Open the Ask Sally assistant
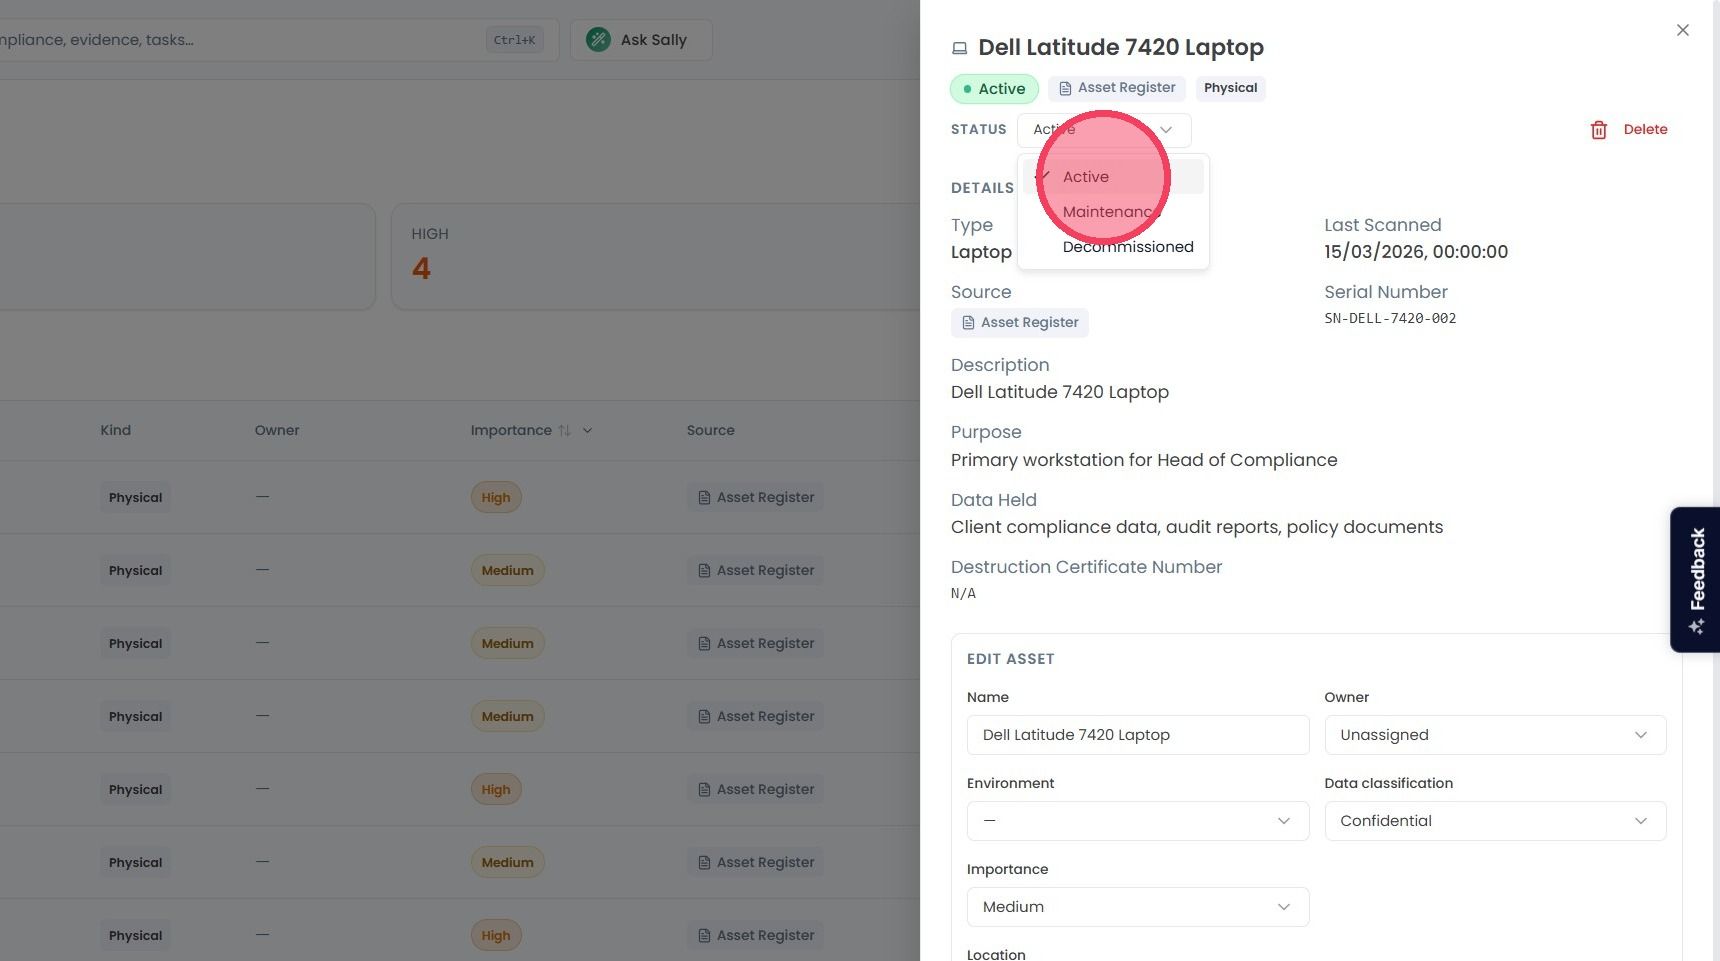 pyautogui.click(x=641, y=40)
